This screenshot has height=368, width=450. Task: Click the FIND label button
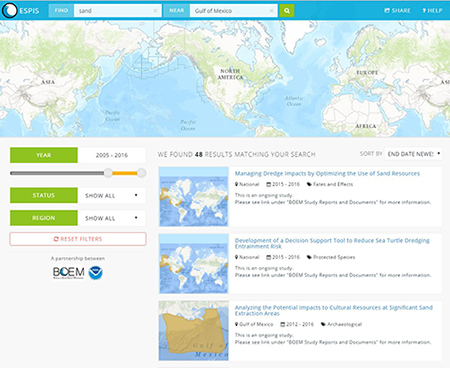point(61,11)
